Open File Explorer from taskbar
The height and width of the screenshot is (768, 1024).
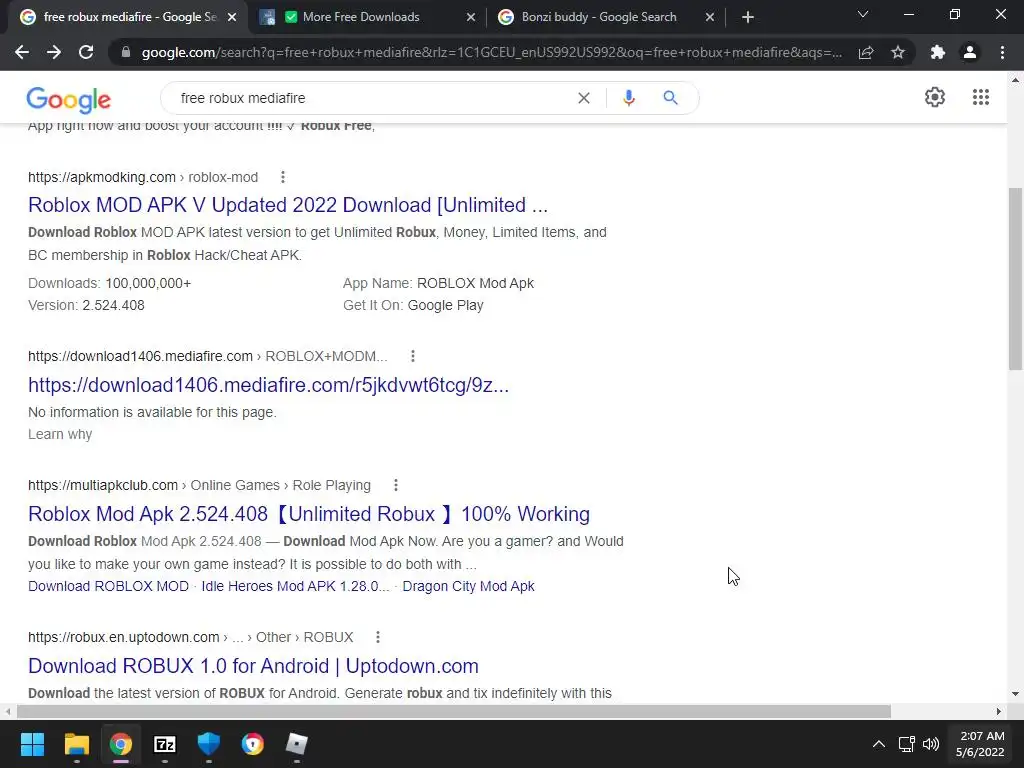pyautogui.click(x=76, y=744)
